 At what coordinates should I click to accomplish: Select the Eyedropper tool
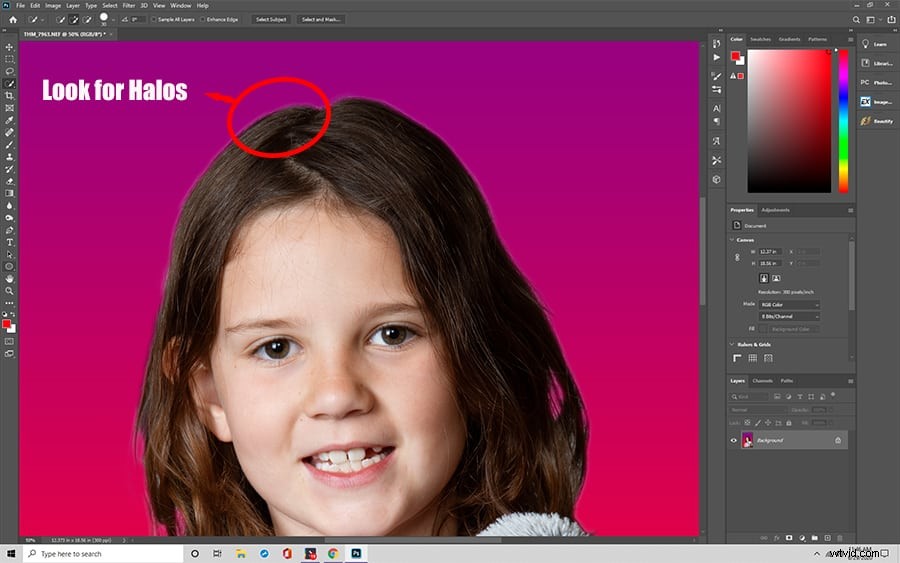point(9,120)
